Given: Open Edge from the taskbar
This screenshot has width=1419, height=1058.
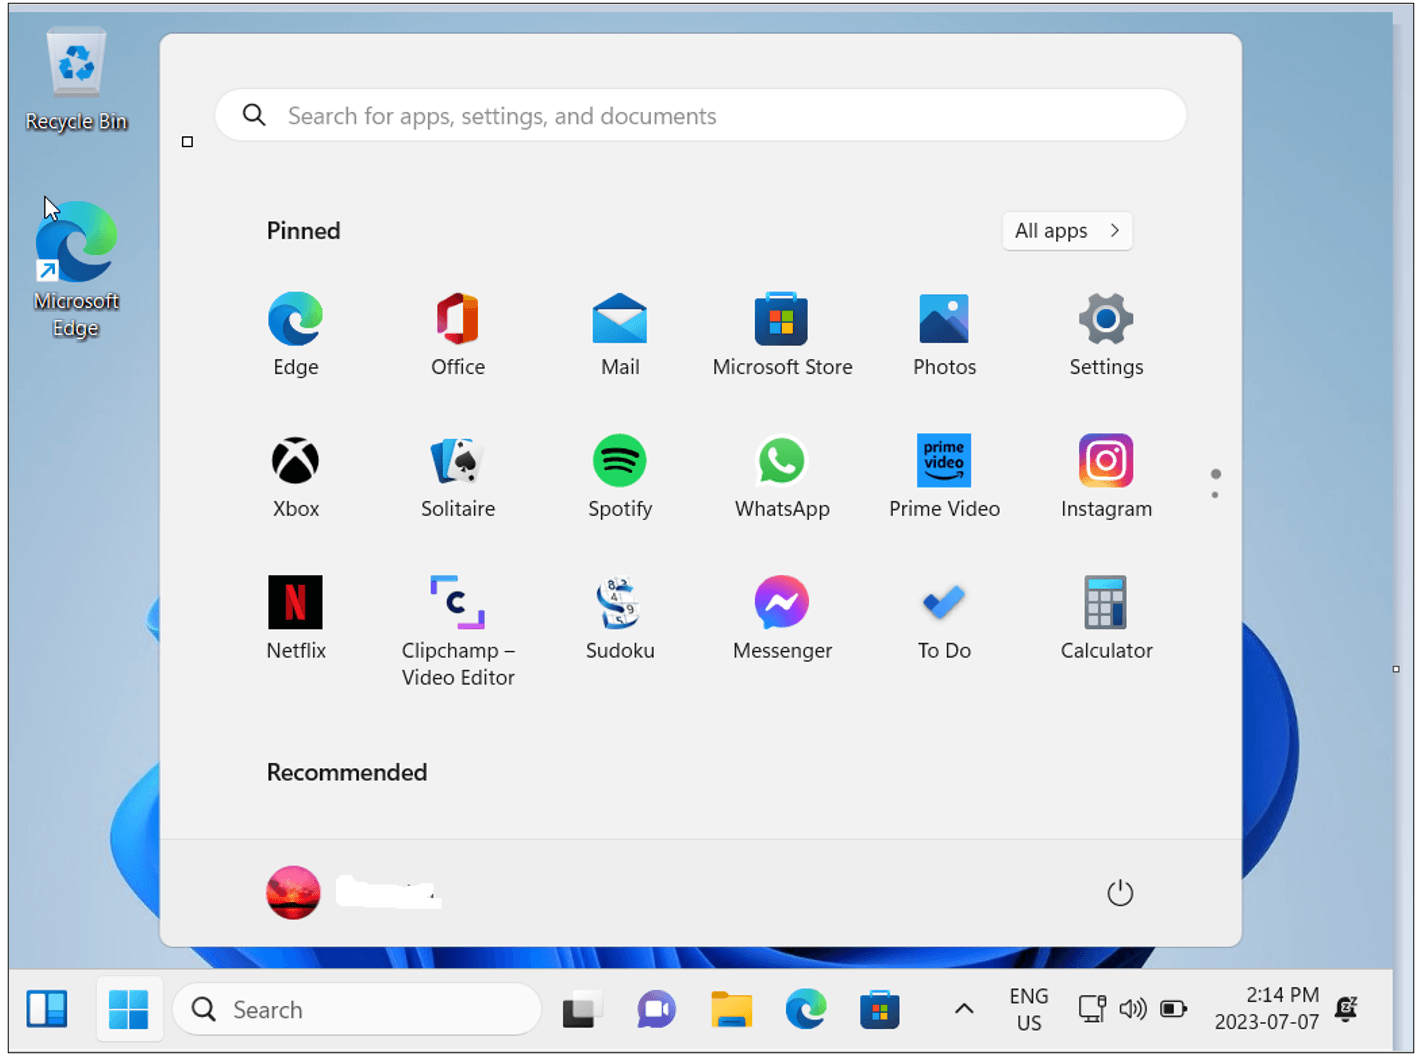Looking at the screenshot, I should (x=805, y=1010).
